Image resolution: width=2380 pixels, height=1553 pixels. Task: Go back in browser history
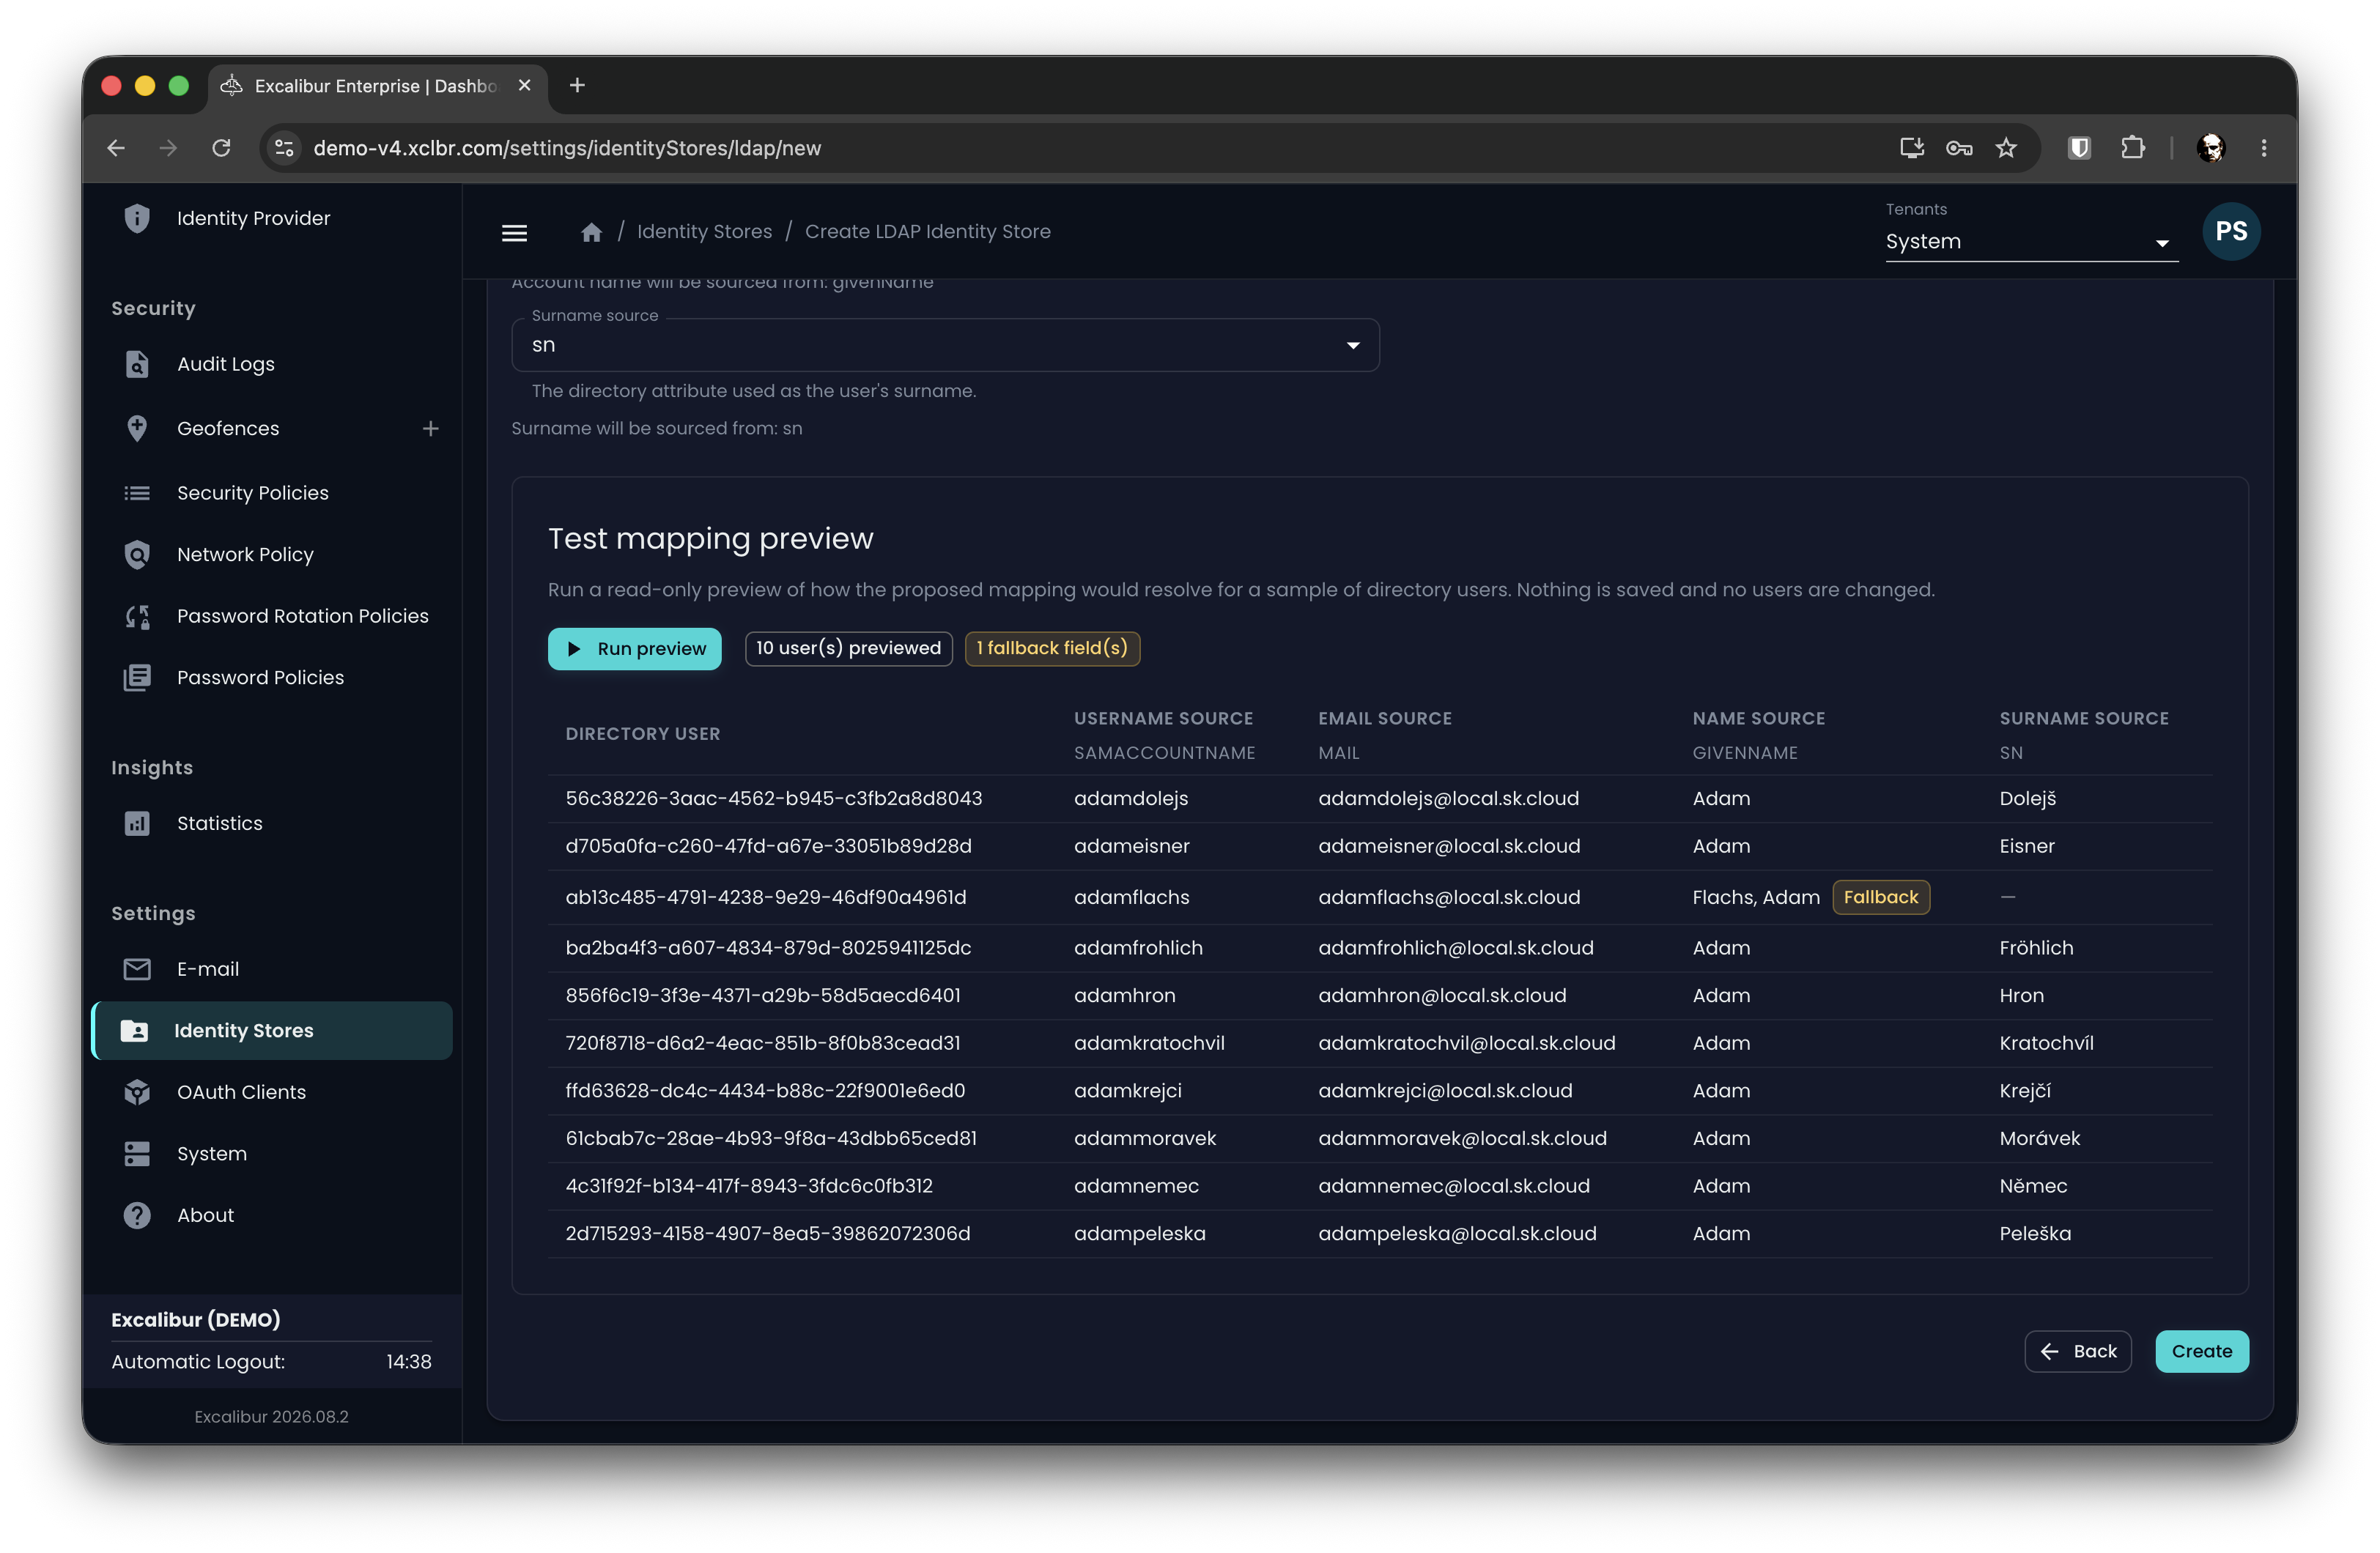[116, 148]
